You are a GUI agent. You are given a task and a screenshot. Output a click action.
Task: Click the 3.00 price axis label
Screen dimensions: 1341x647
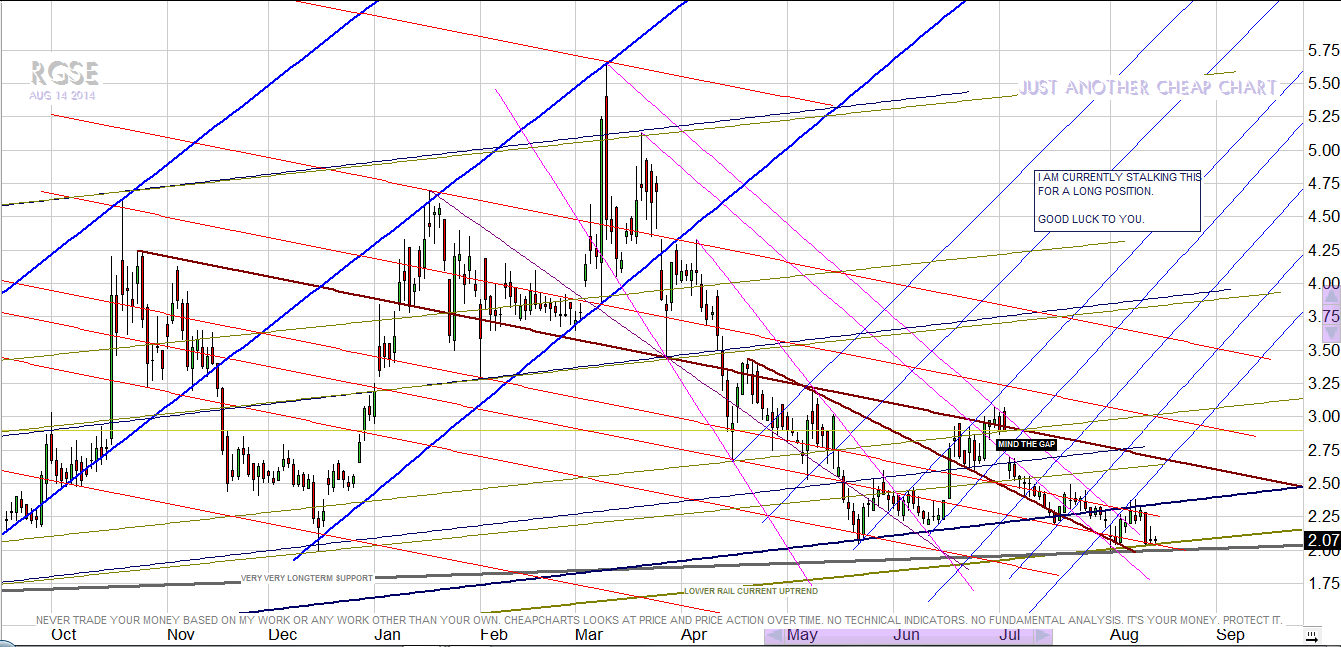[x=1316, y=416]
